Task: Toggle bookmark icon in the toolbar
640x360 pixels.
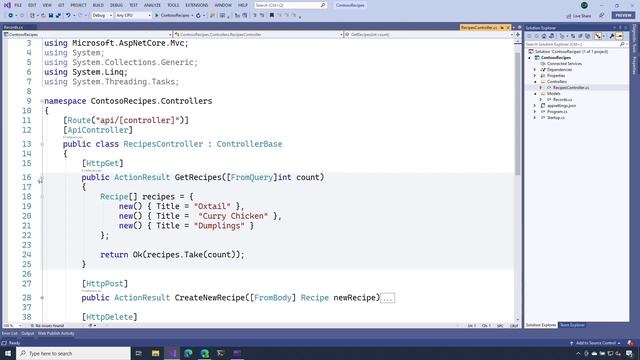Action: coord(271,16)
